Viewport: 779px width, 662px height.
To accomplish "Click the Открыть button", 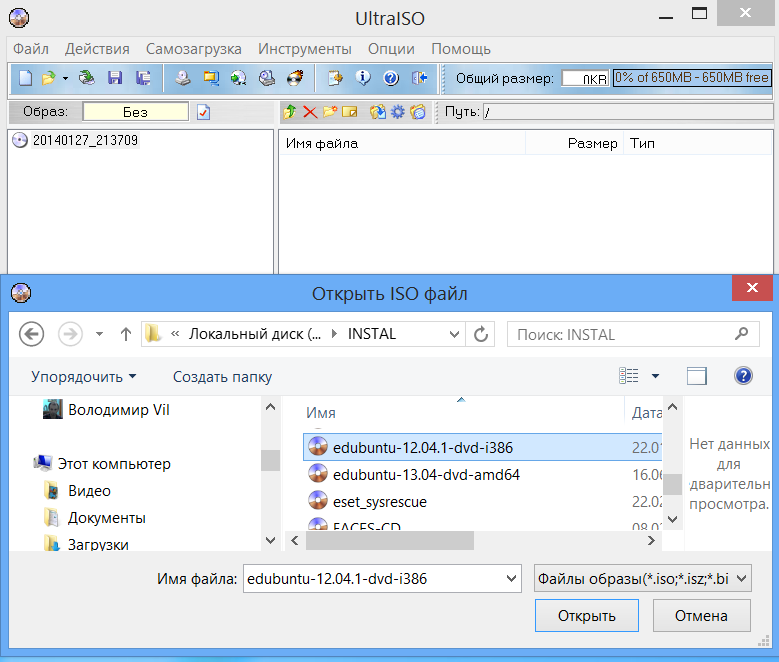I will 587,616.
